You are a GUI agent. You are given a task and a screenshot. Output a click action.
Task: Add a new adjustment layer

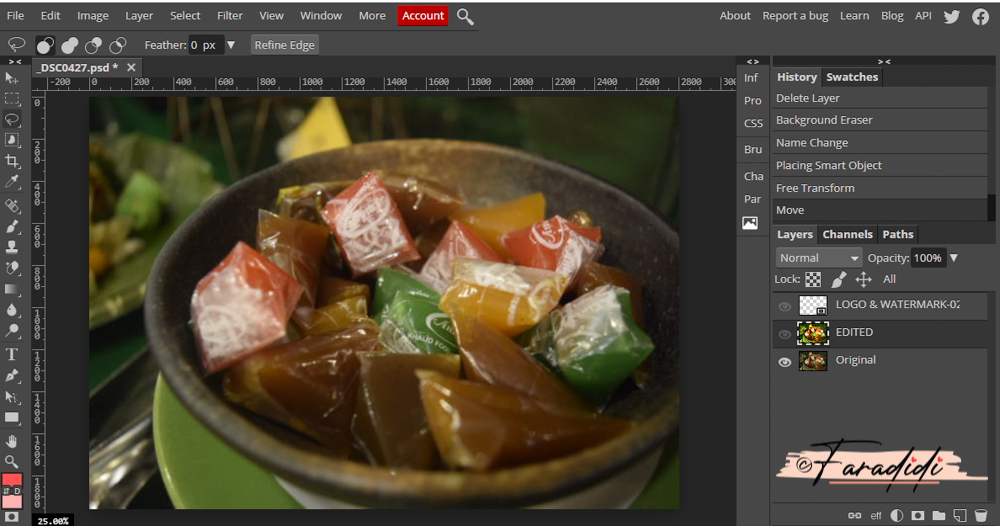coord(897,515)
